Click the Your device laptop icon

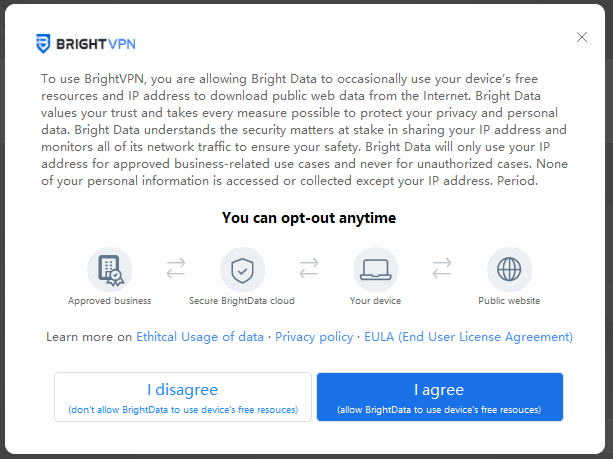click(x=375, y=269)
